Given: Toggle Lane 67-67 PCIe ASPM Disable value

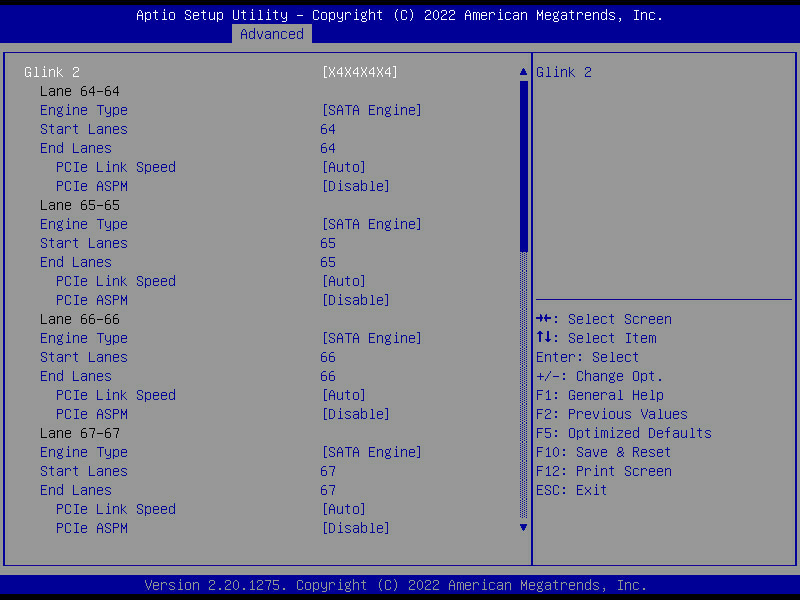Looking at the screenshot, I should click(x=355, y=528).
